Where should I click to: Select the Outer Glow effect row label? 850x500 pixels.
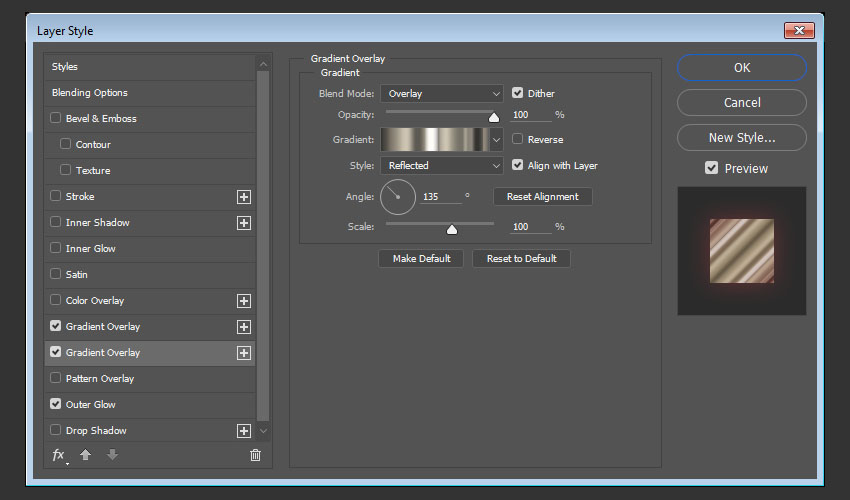[91, 405]
